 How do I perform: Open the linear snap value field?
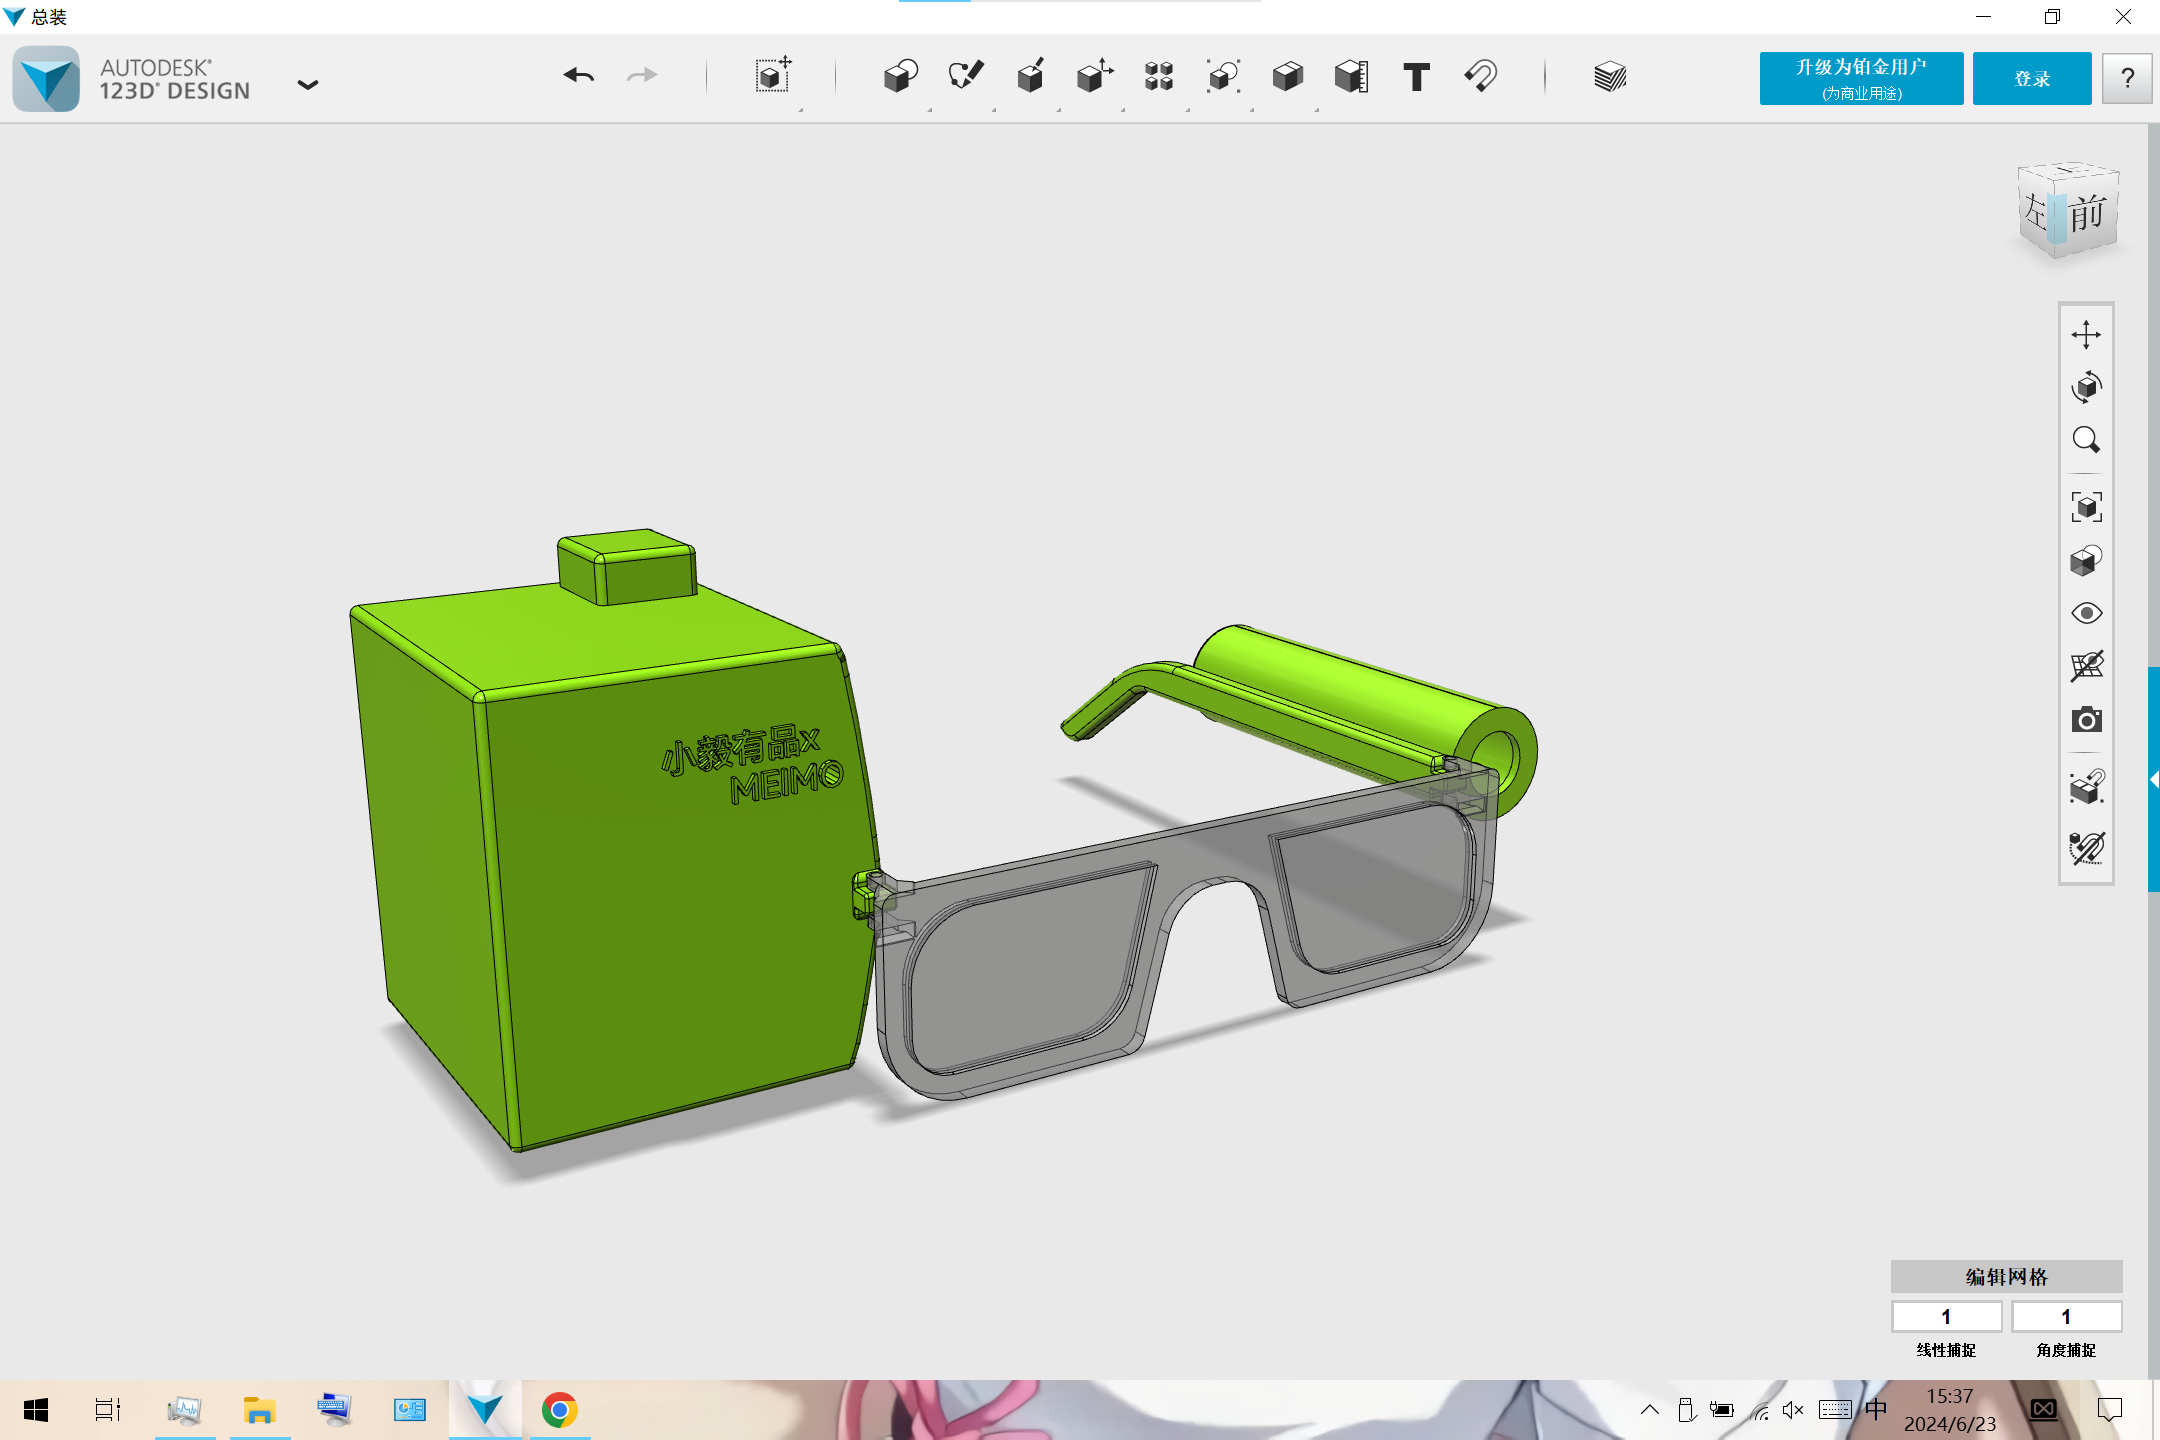click(x=1946, y=1316)
